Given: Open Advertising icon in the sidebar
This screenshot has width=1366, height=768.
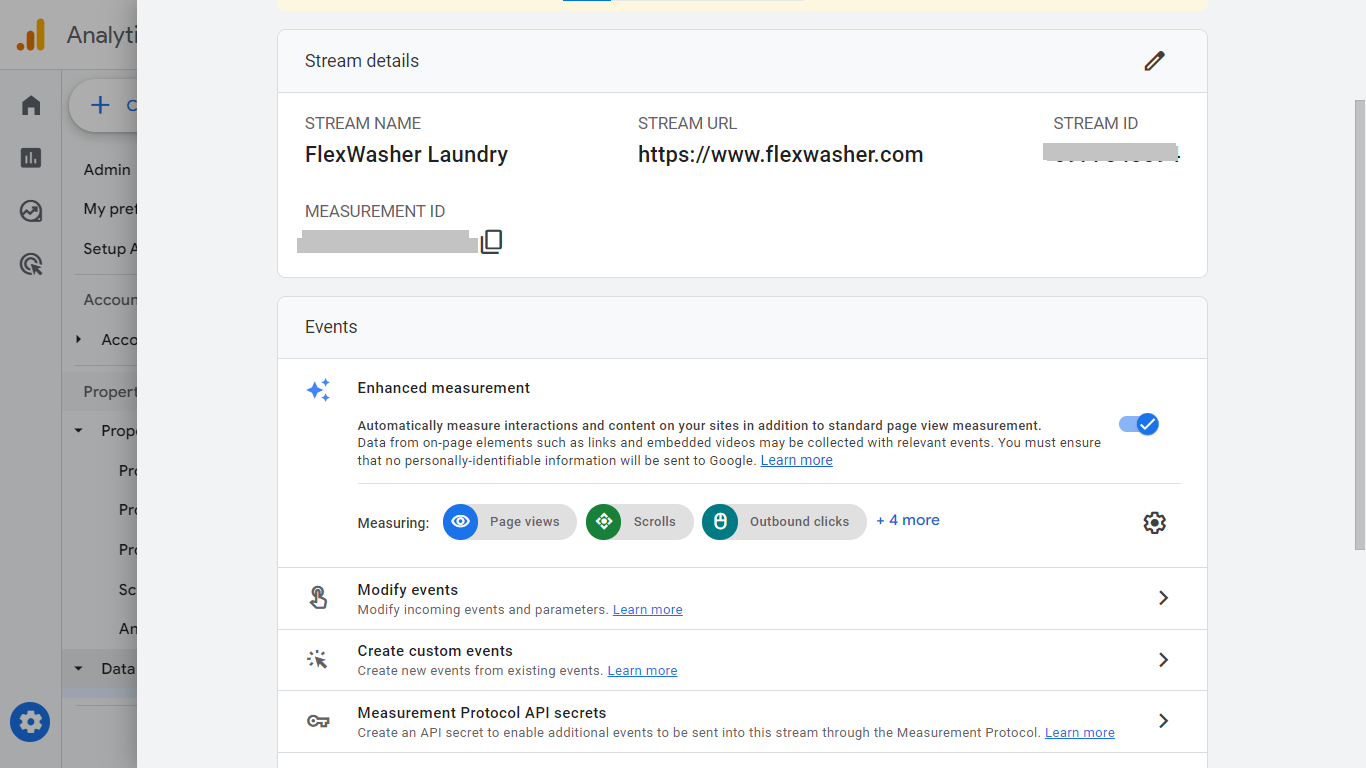Looking at the screenshot, I should point(31,264).
